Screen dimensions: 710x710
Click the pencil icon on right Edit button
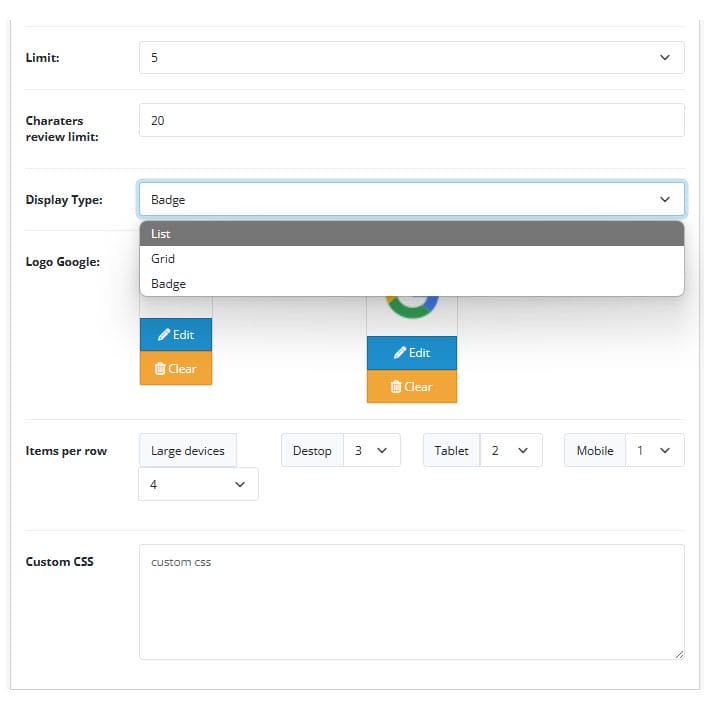click(399, 353)
